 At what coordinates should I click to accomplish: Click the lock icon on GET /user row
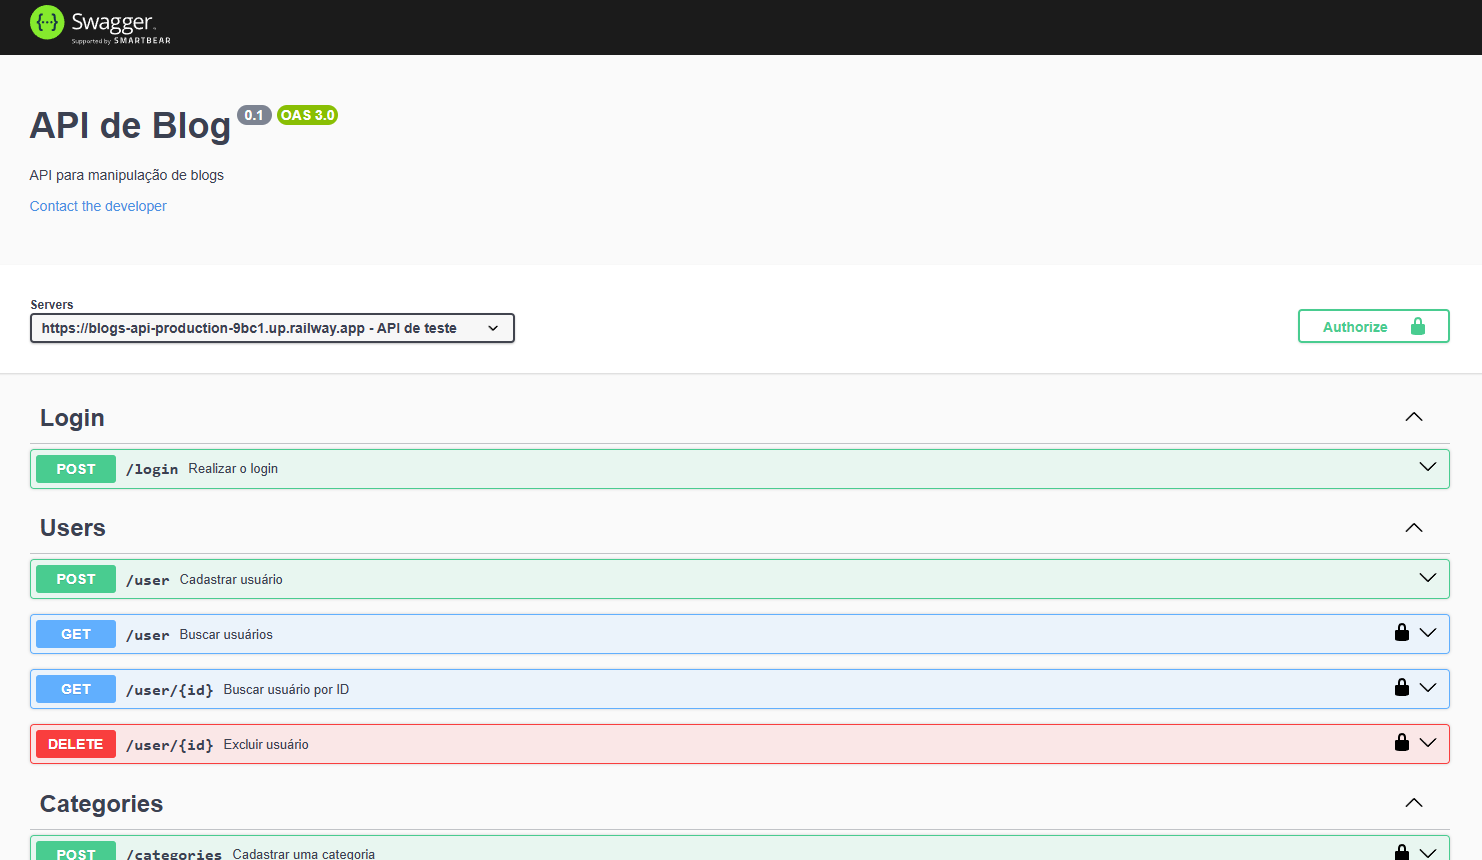pos(1401,632)
